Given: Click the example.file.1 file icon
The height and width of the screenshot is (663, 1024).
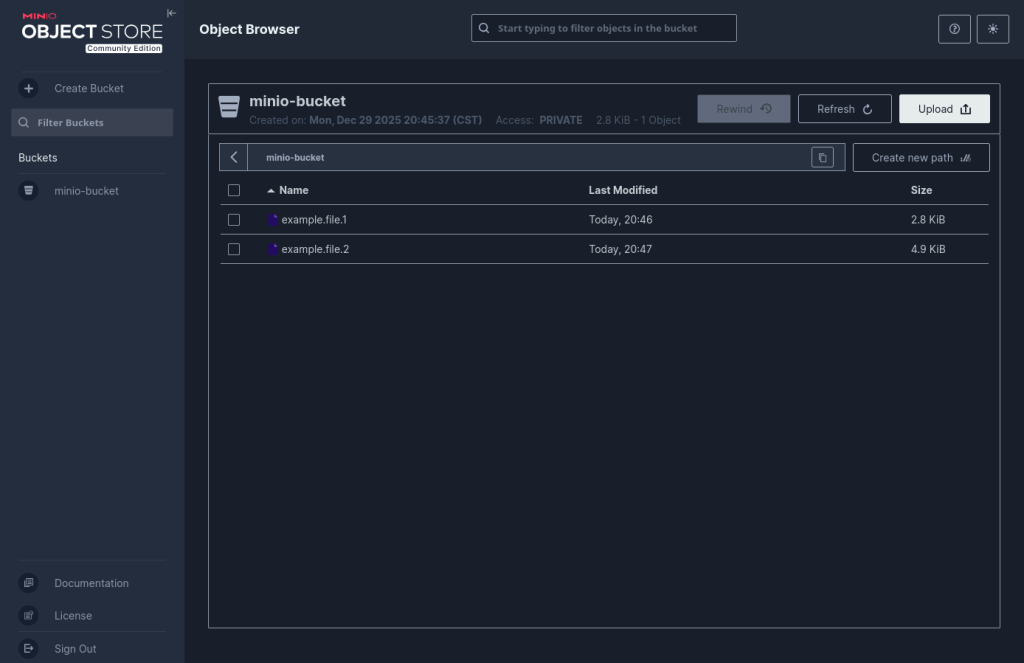Looking at the screenshot, I should 273,220.
